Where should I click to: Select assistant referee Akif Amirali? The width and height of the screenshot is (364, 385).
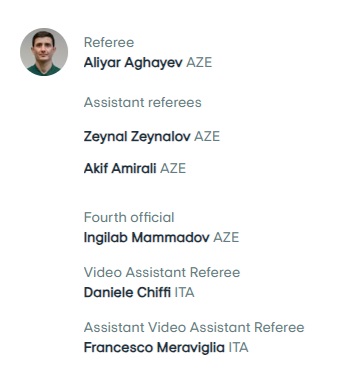pos(120,168)
